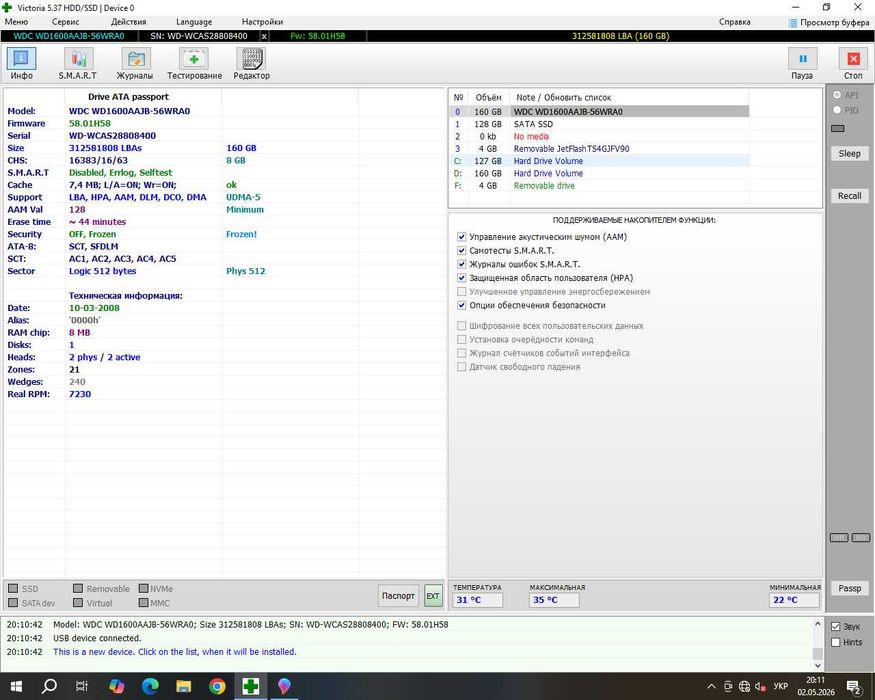This screenshot has height=700, width=875.
Task: Open the Сервис menu
Action: coord(65,22)
